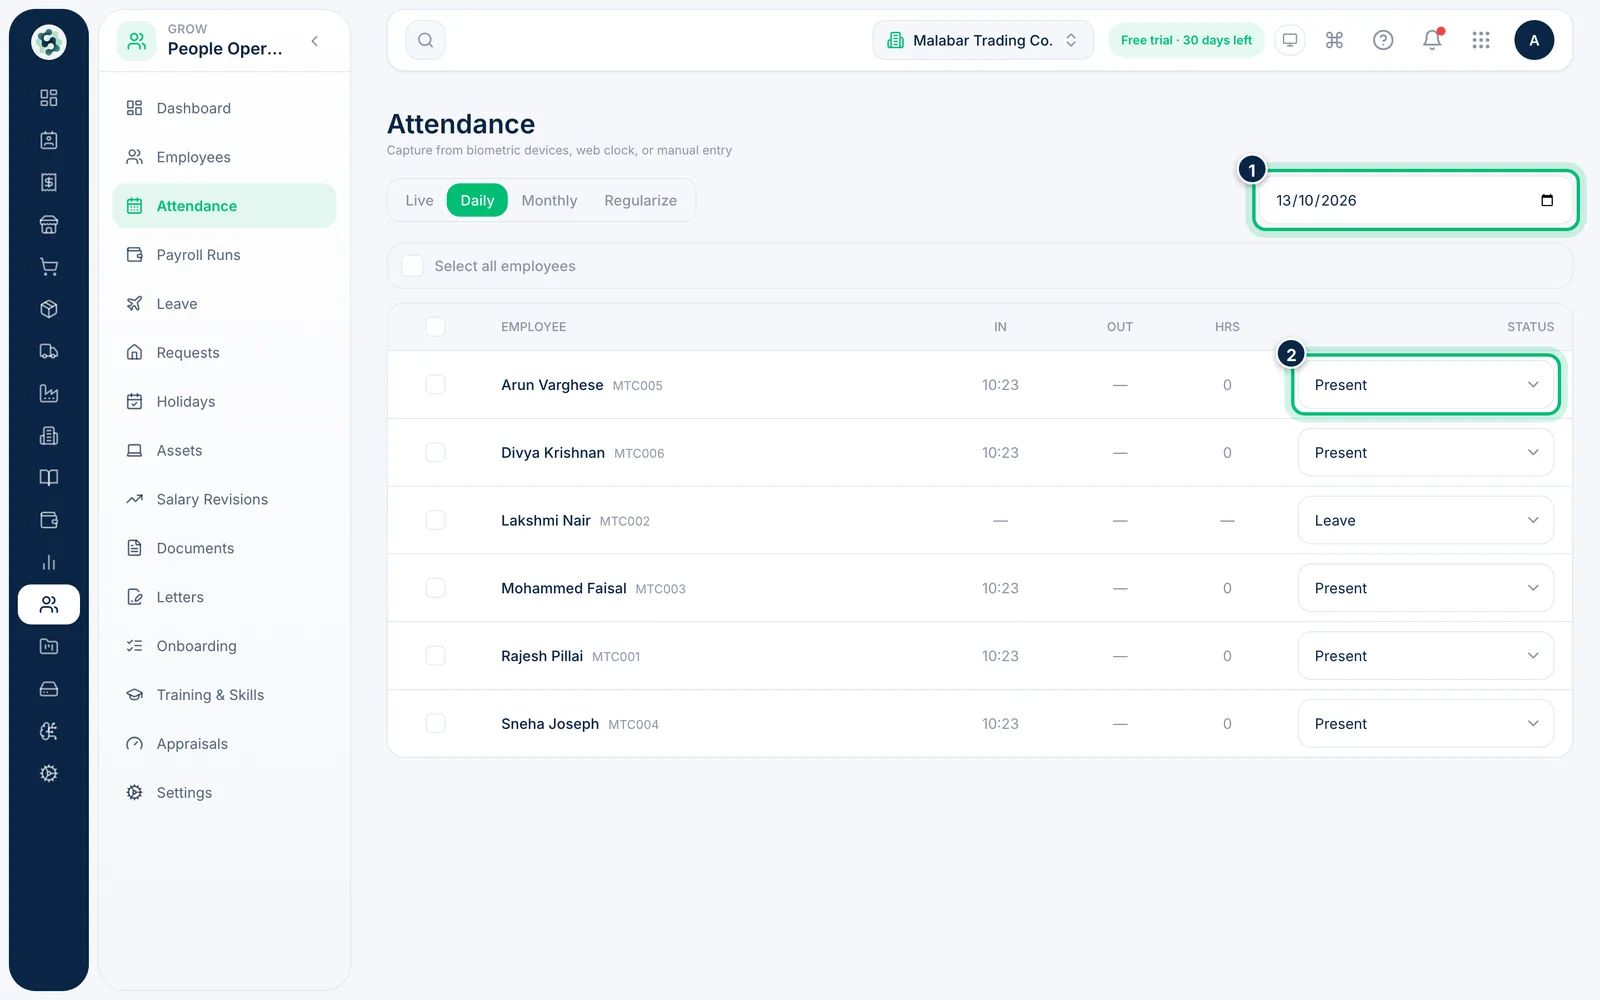Open the wallet module in left rail

(x=49, y=520)
